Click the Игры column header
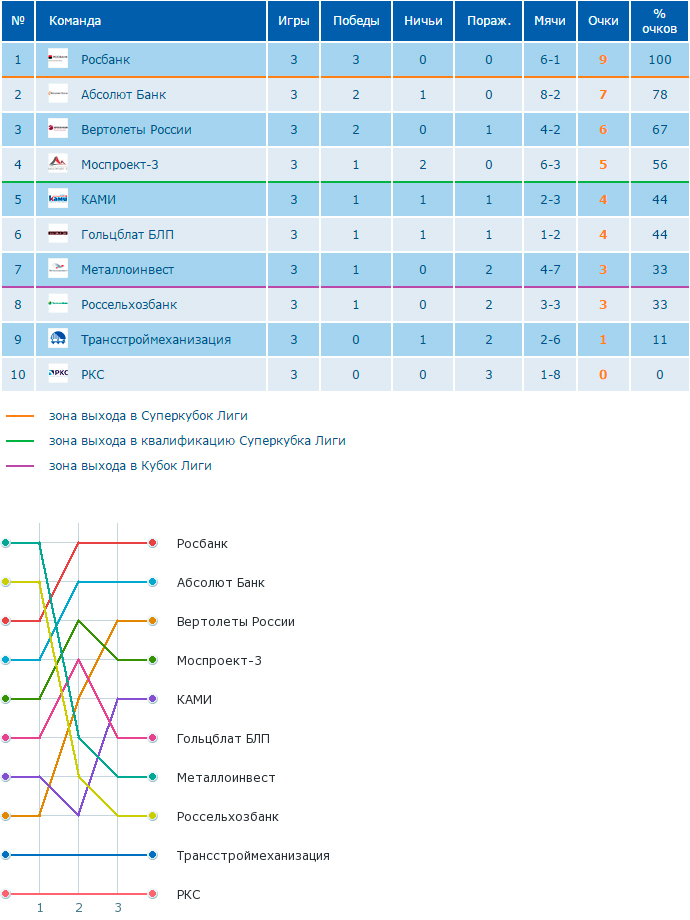Image resolution: width=690 pixels, height=920 pixels. 293,21
